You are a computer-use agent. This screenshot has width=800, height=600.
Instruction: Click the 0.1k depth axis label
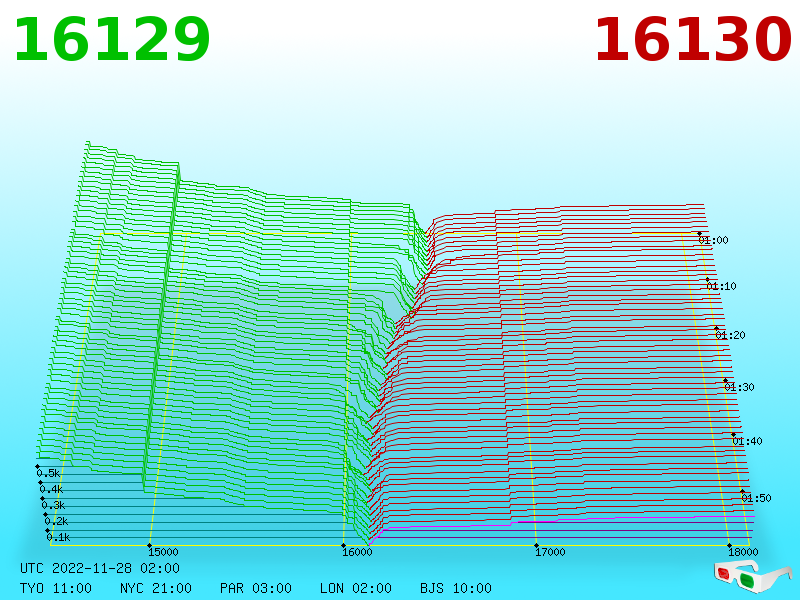tap(59, 537)
